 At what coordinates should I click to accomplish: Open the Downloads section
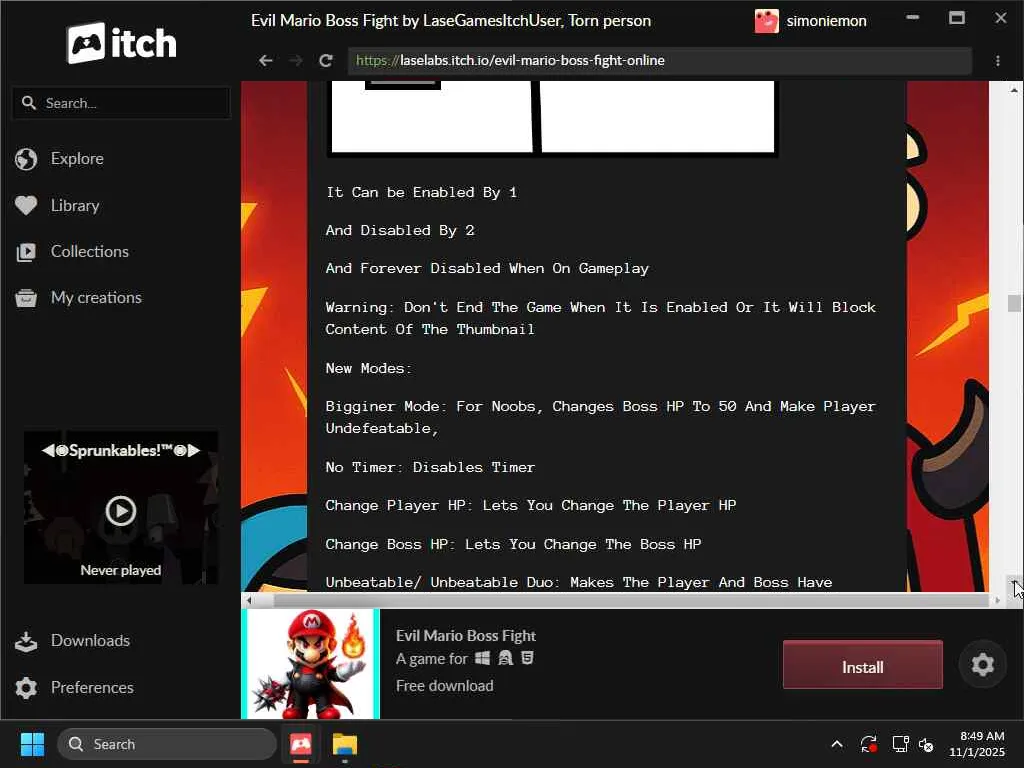[90, 641]
